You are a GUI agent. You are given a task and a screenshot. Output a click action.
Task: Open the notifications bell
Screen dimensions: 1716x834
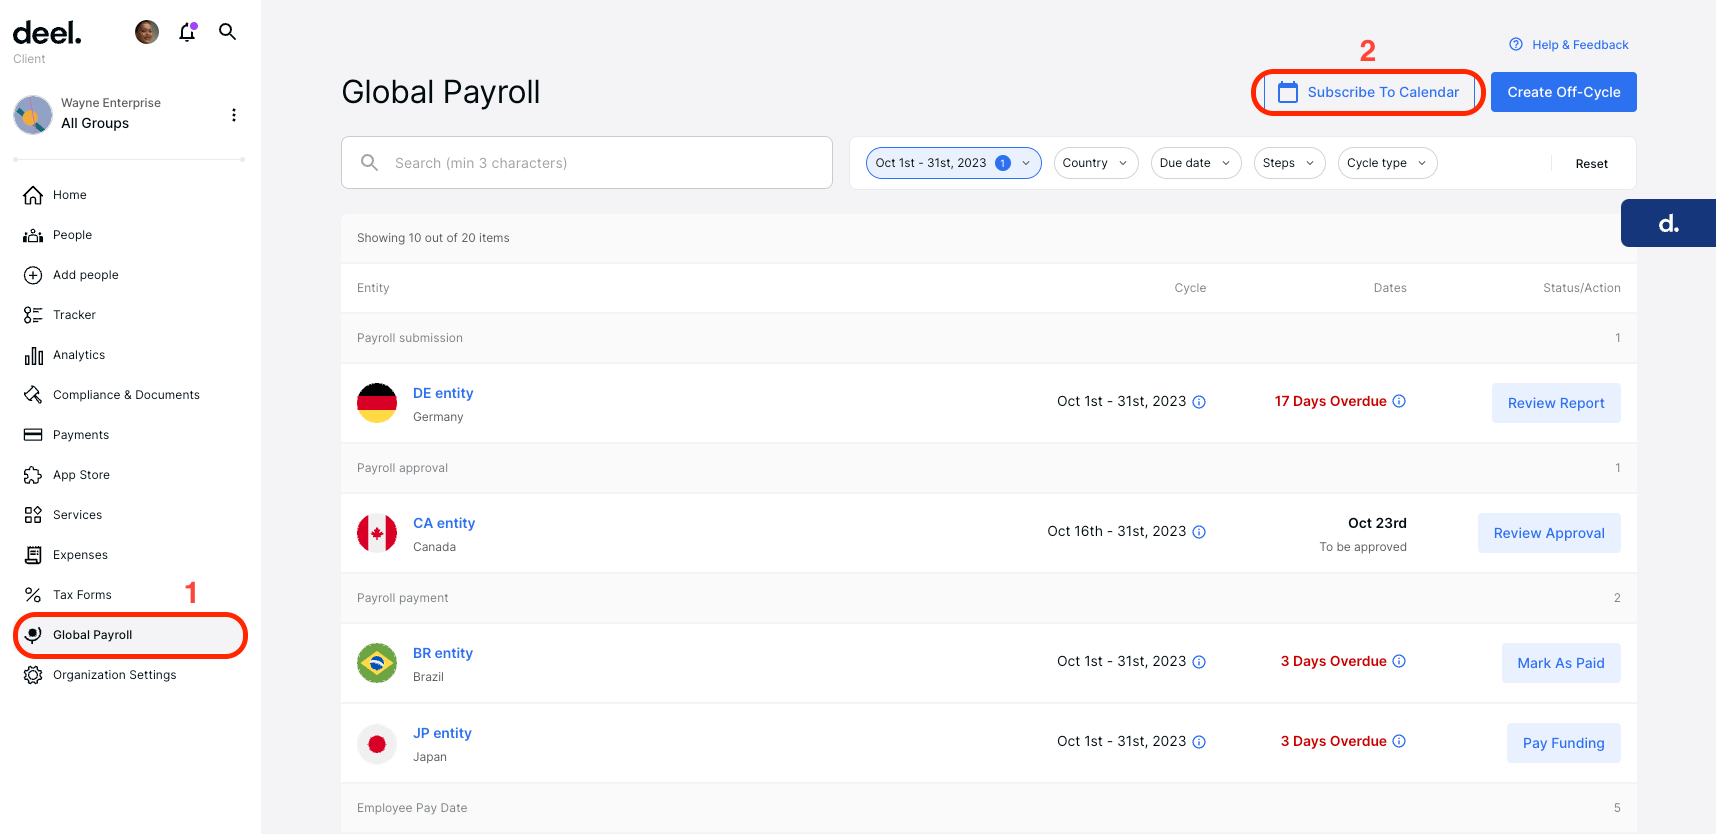click(187, 32)
